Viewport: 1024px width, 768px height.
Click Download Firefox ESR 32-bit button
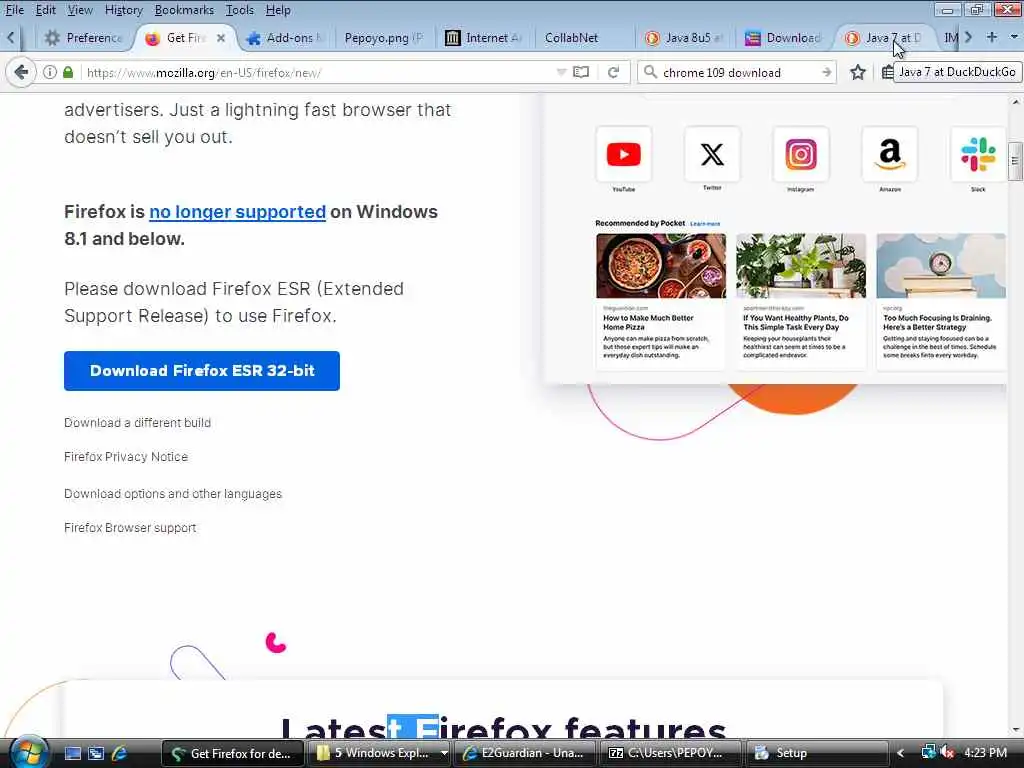point(202,371)
